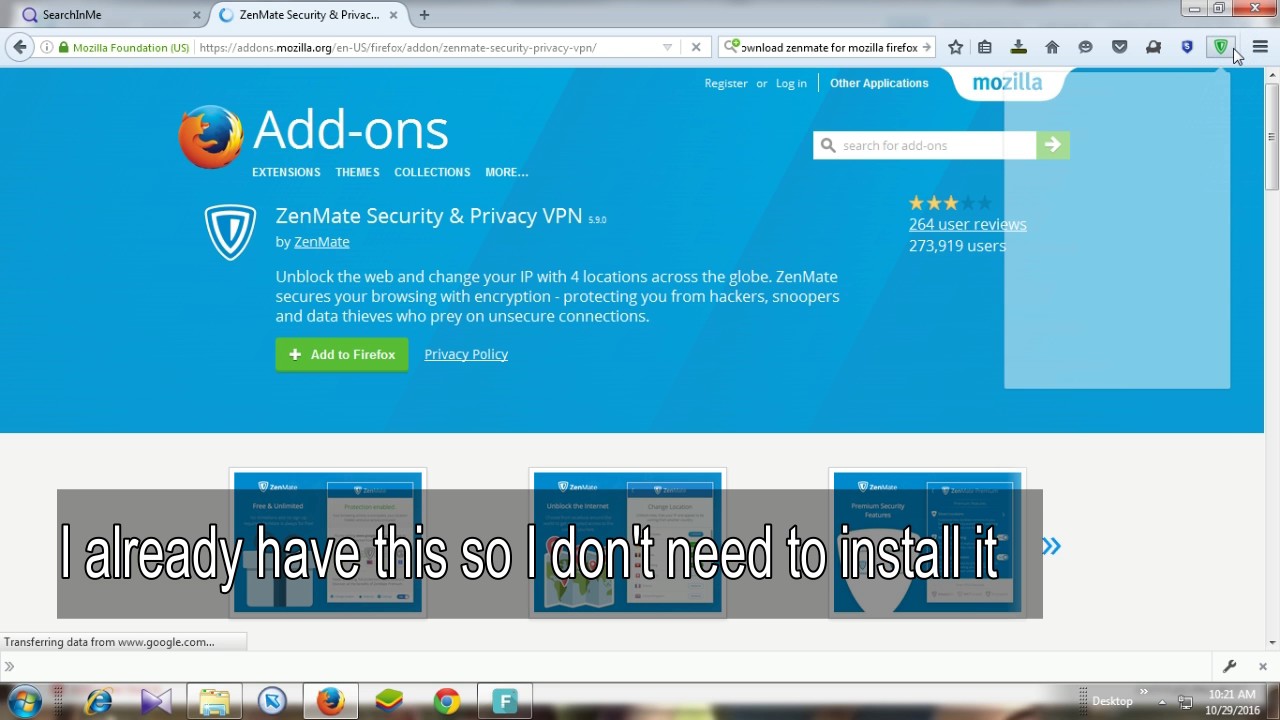Stop loading the page with the X
Image resolution: width=1280 pixels, height=720 pixels.
pos(696,47)
